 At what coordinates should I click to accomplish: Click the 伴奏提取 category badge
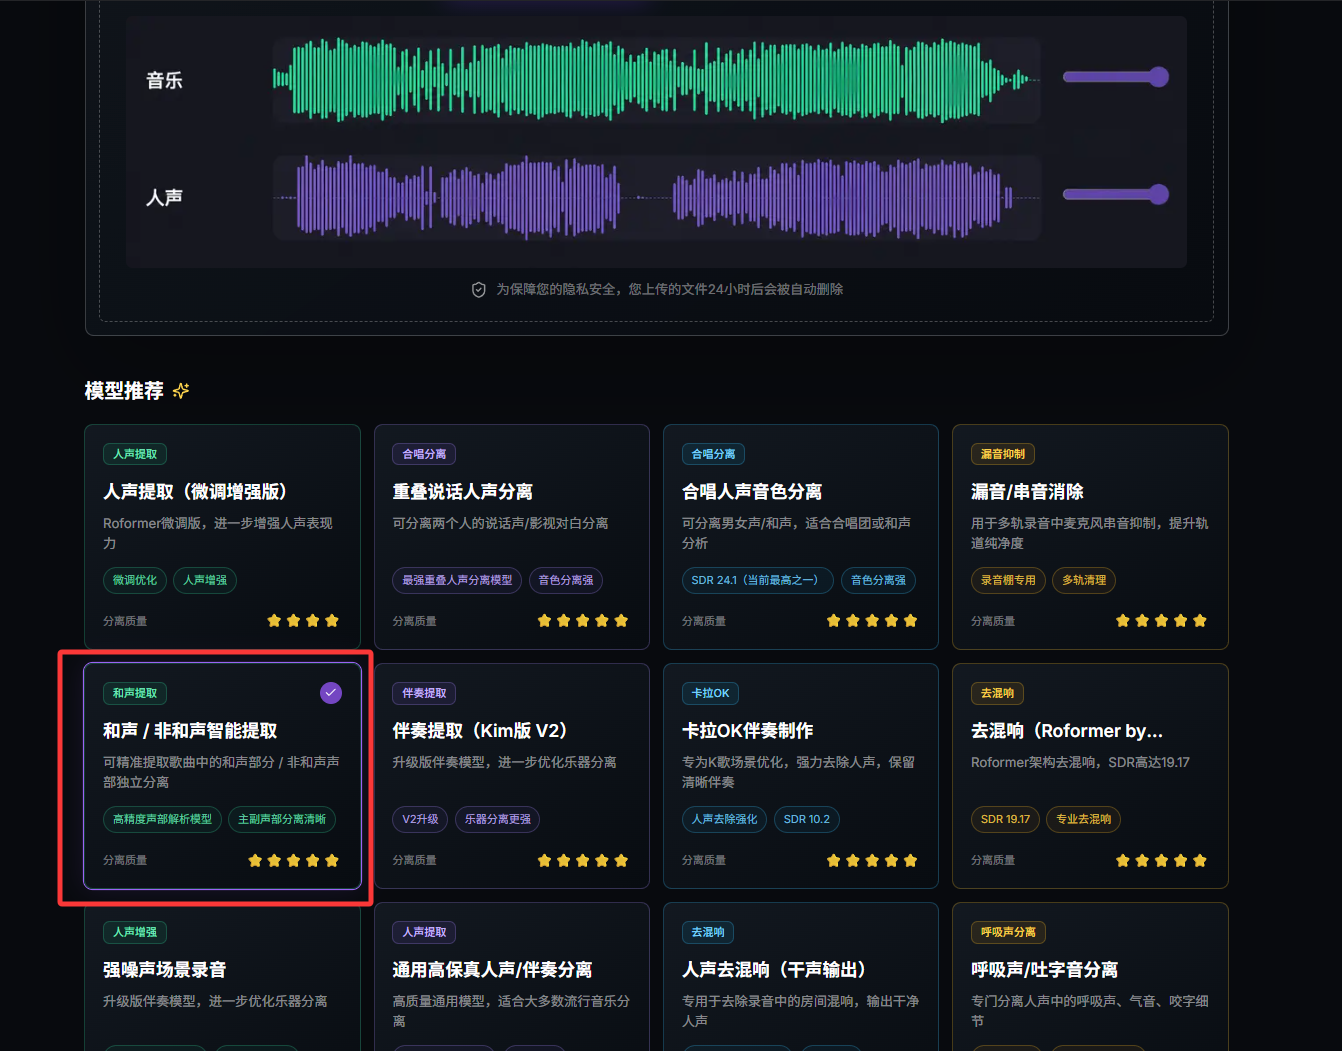point(424,693)
